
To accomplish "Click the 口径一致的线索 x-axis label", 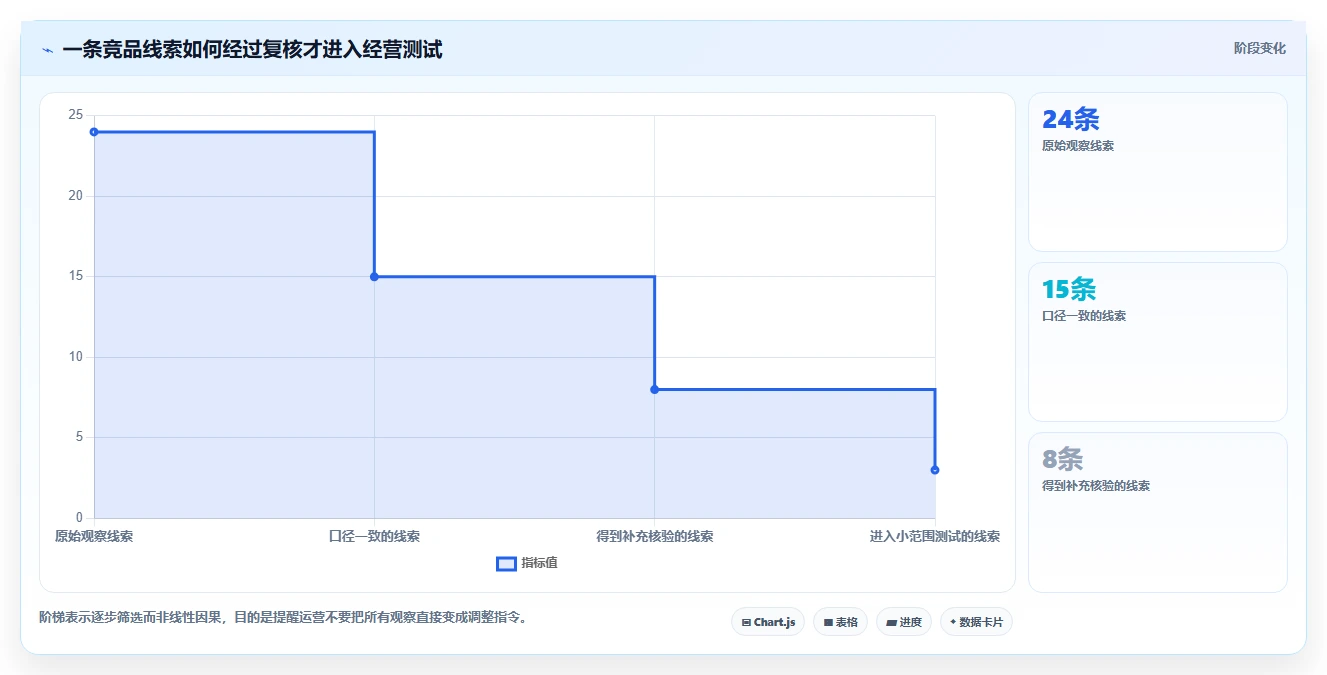I will 374,536.
